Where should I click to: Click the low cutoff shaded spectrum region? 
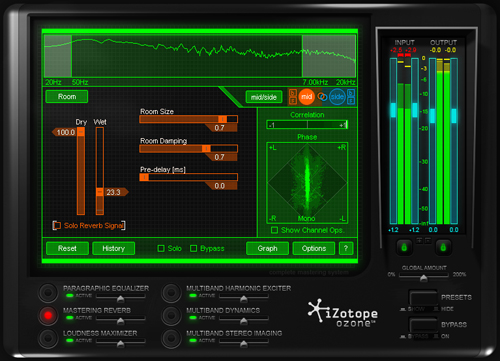tap(58, 56)
